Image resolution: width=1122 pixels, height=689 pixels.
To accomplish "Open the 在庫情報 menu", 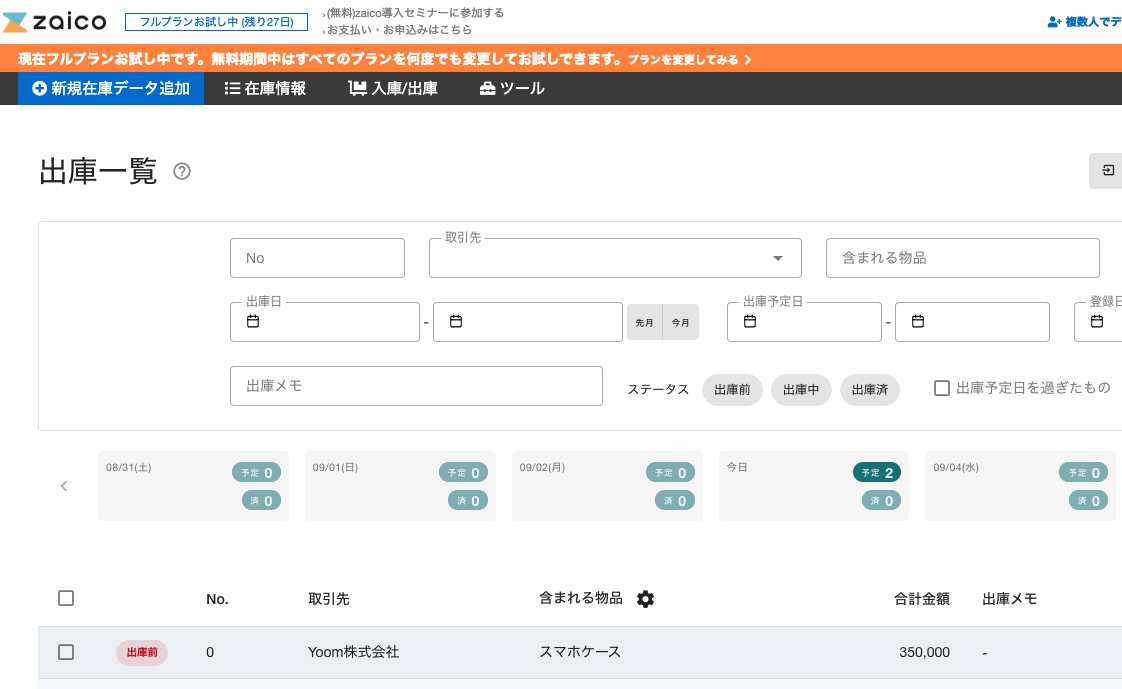I will [265, 88].
